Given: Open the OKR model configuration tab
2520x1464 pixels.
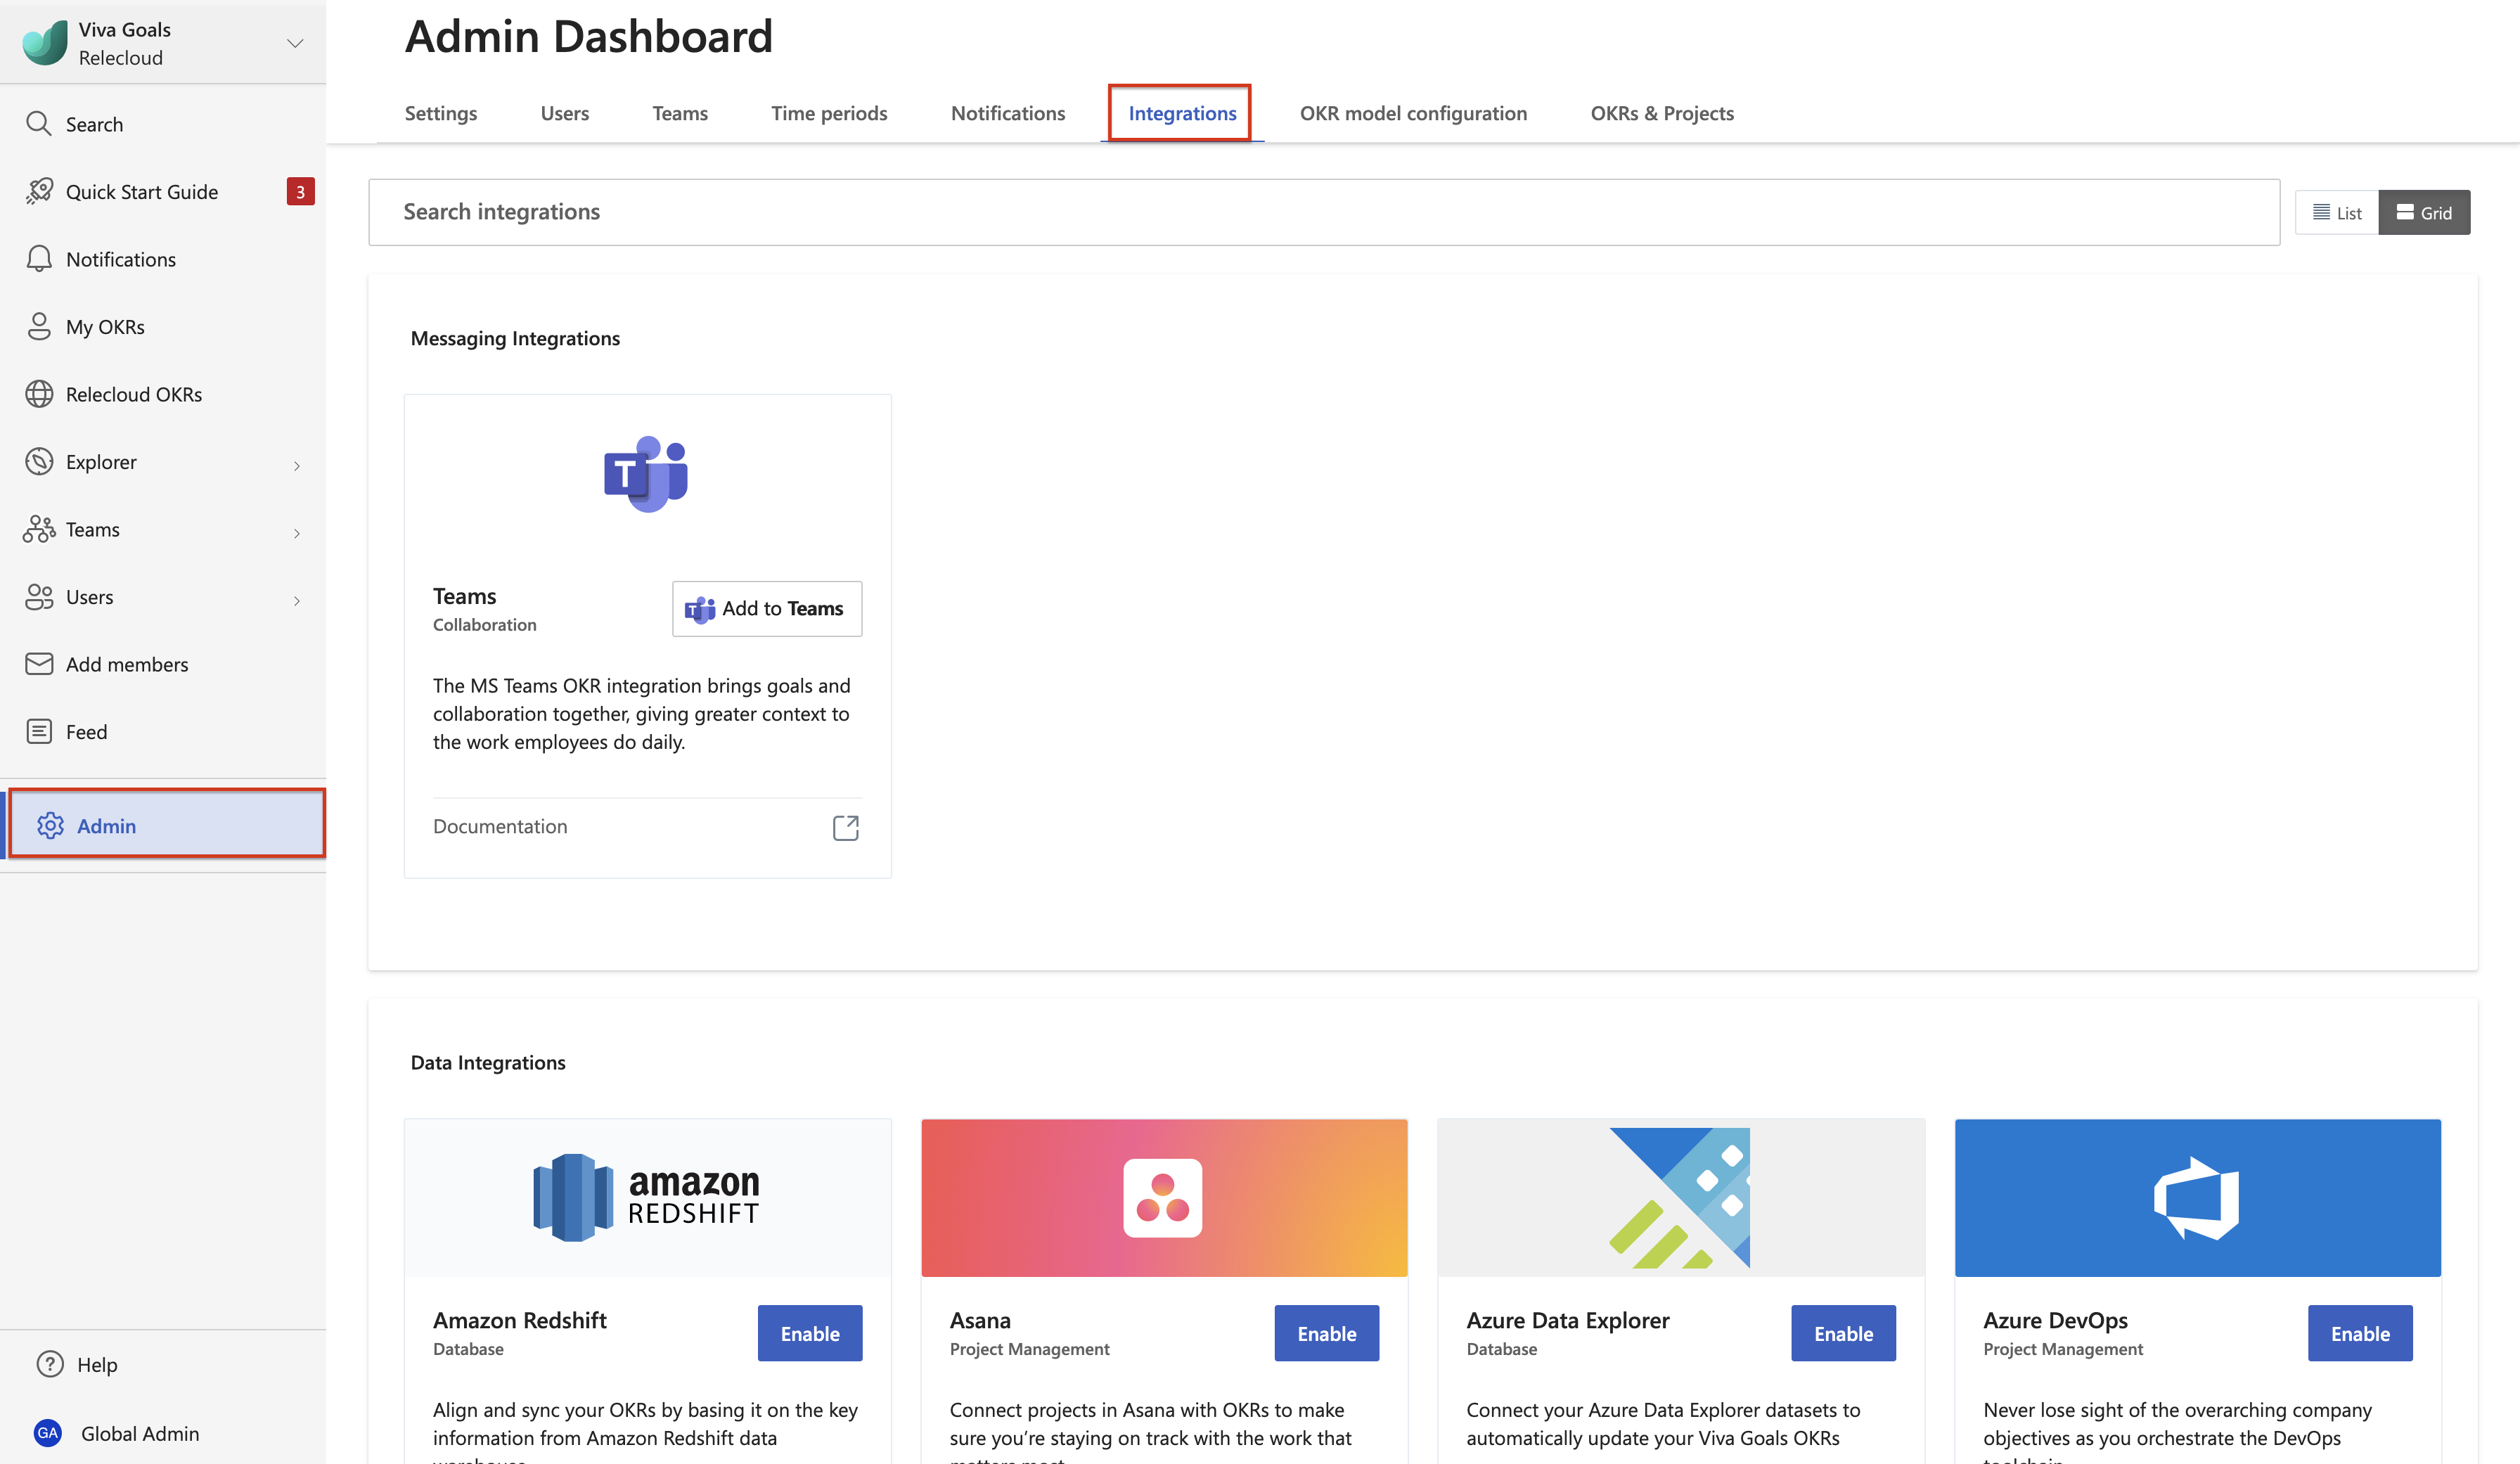Looking at the screenshot, I should tap(1412, 113).
